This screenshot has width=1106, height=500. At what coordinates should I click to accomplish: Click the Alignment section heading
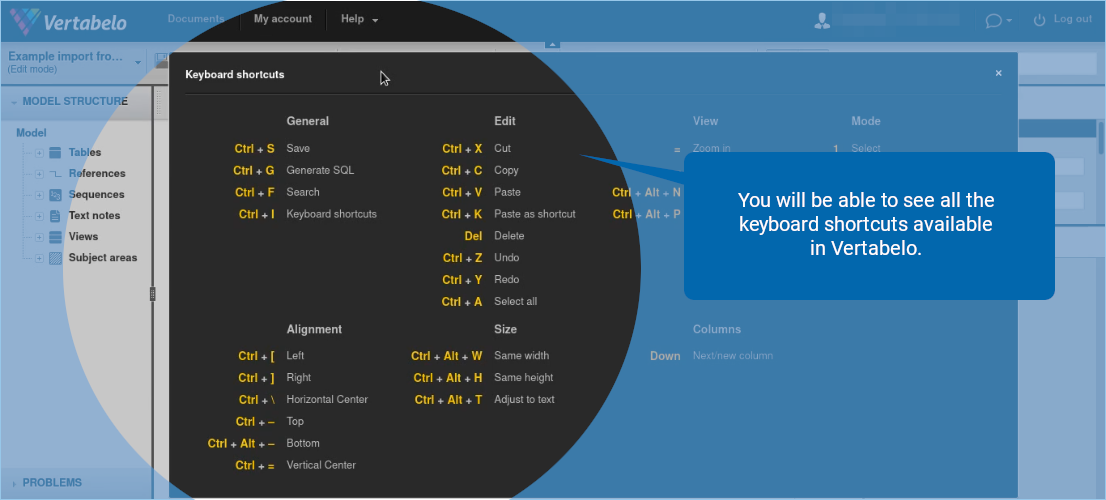[x=314, y=329]
